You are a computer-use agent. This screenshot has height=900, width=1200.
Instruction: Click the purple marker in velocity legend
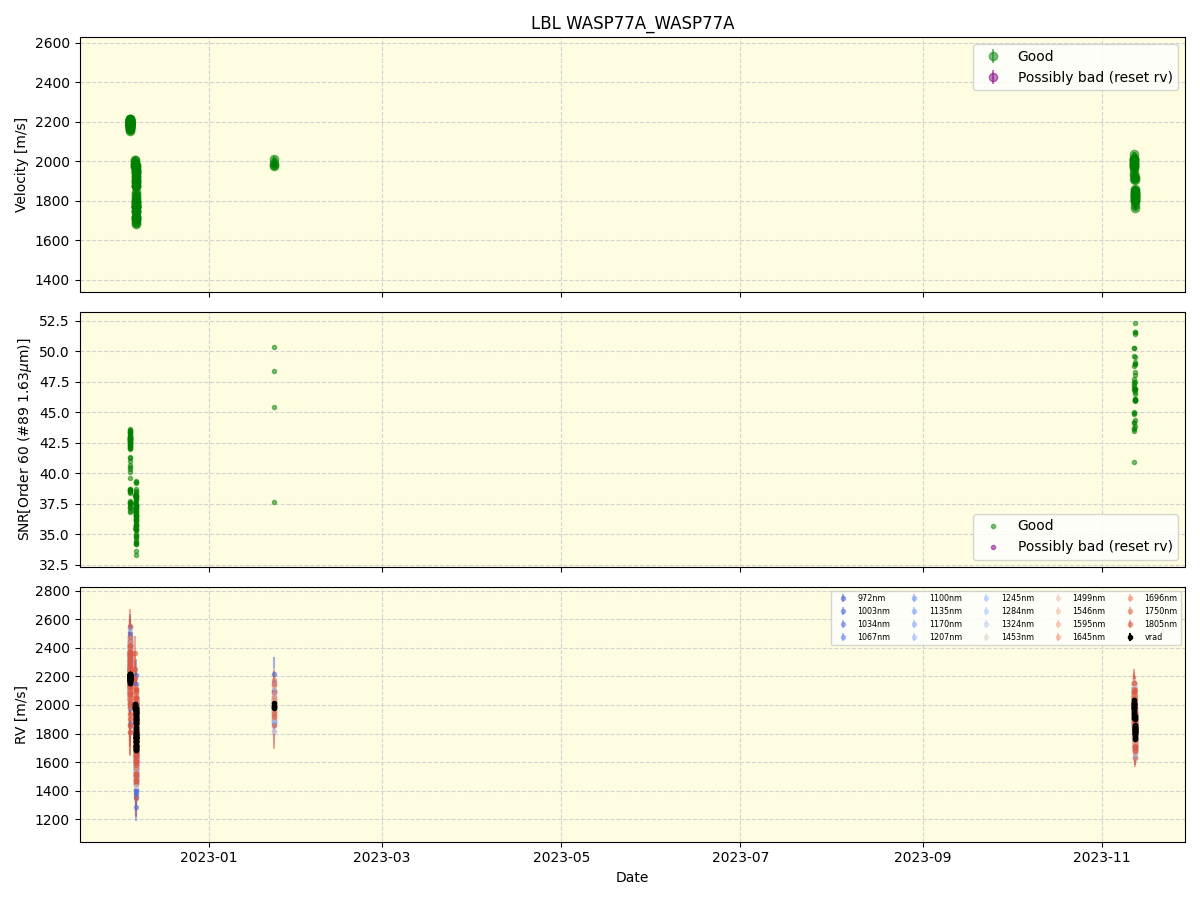[993, 77]
